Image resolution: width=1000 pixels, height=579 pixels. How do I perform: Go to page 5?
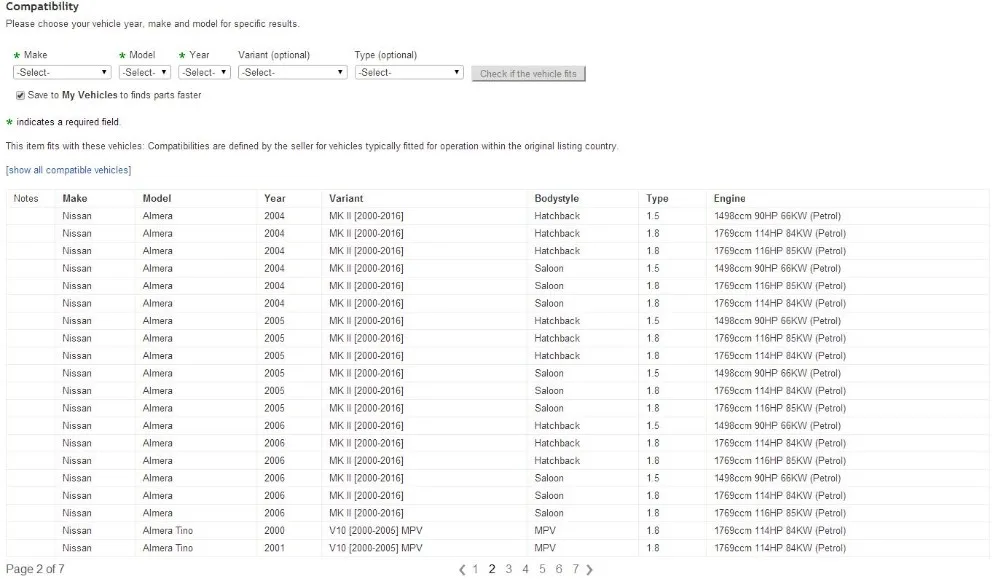tap(542, 569)
